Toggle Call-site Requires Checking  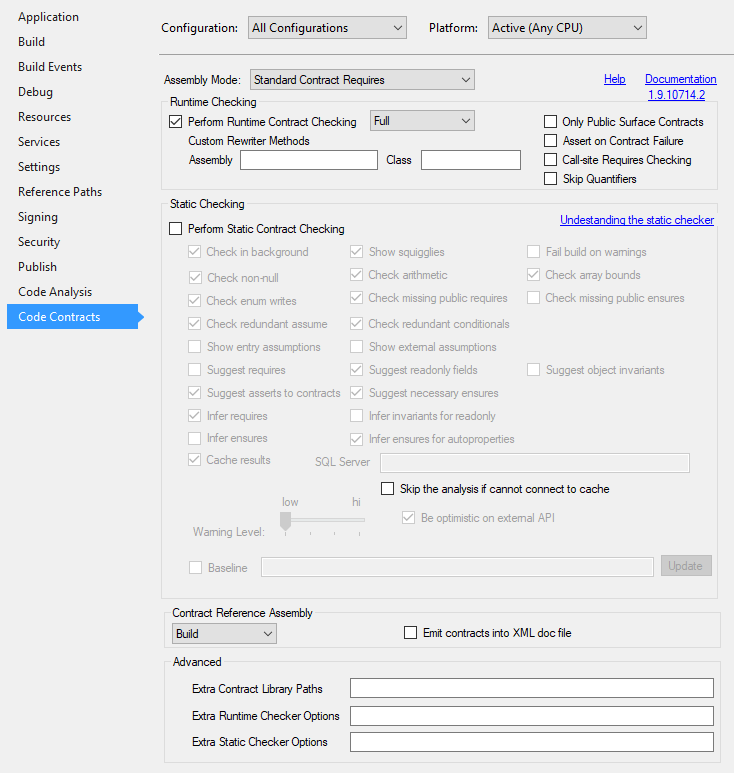tap(550, 160)
